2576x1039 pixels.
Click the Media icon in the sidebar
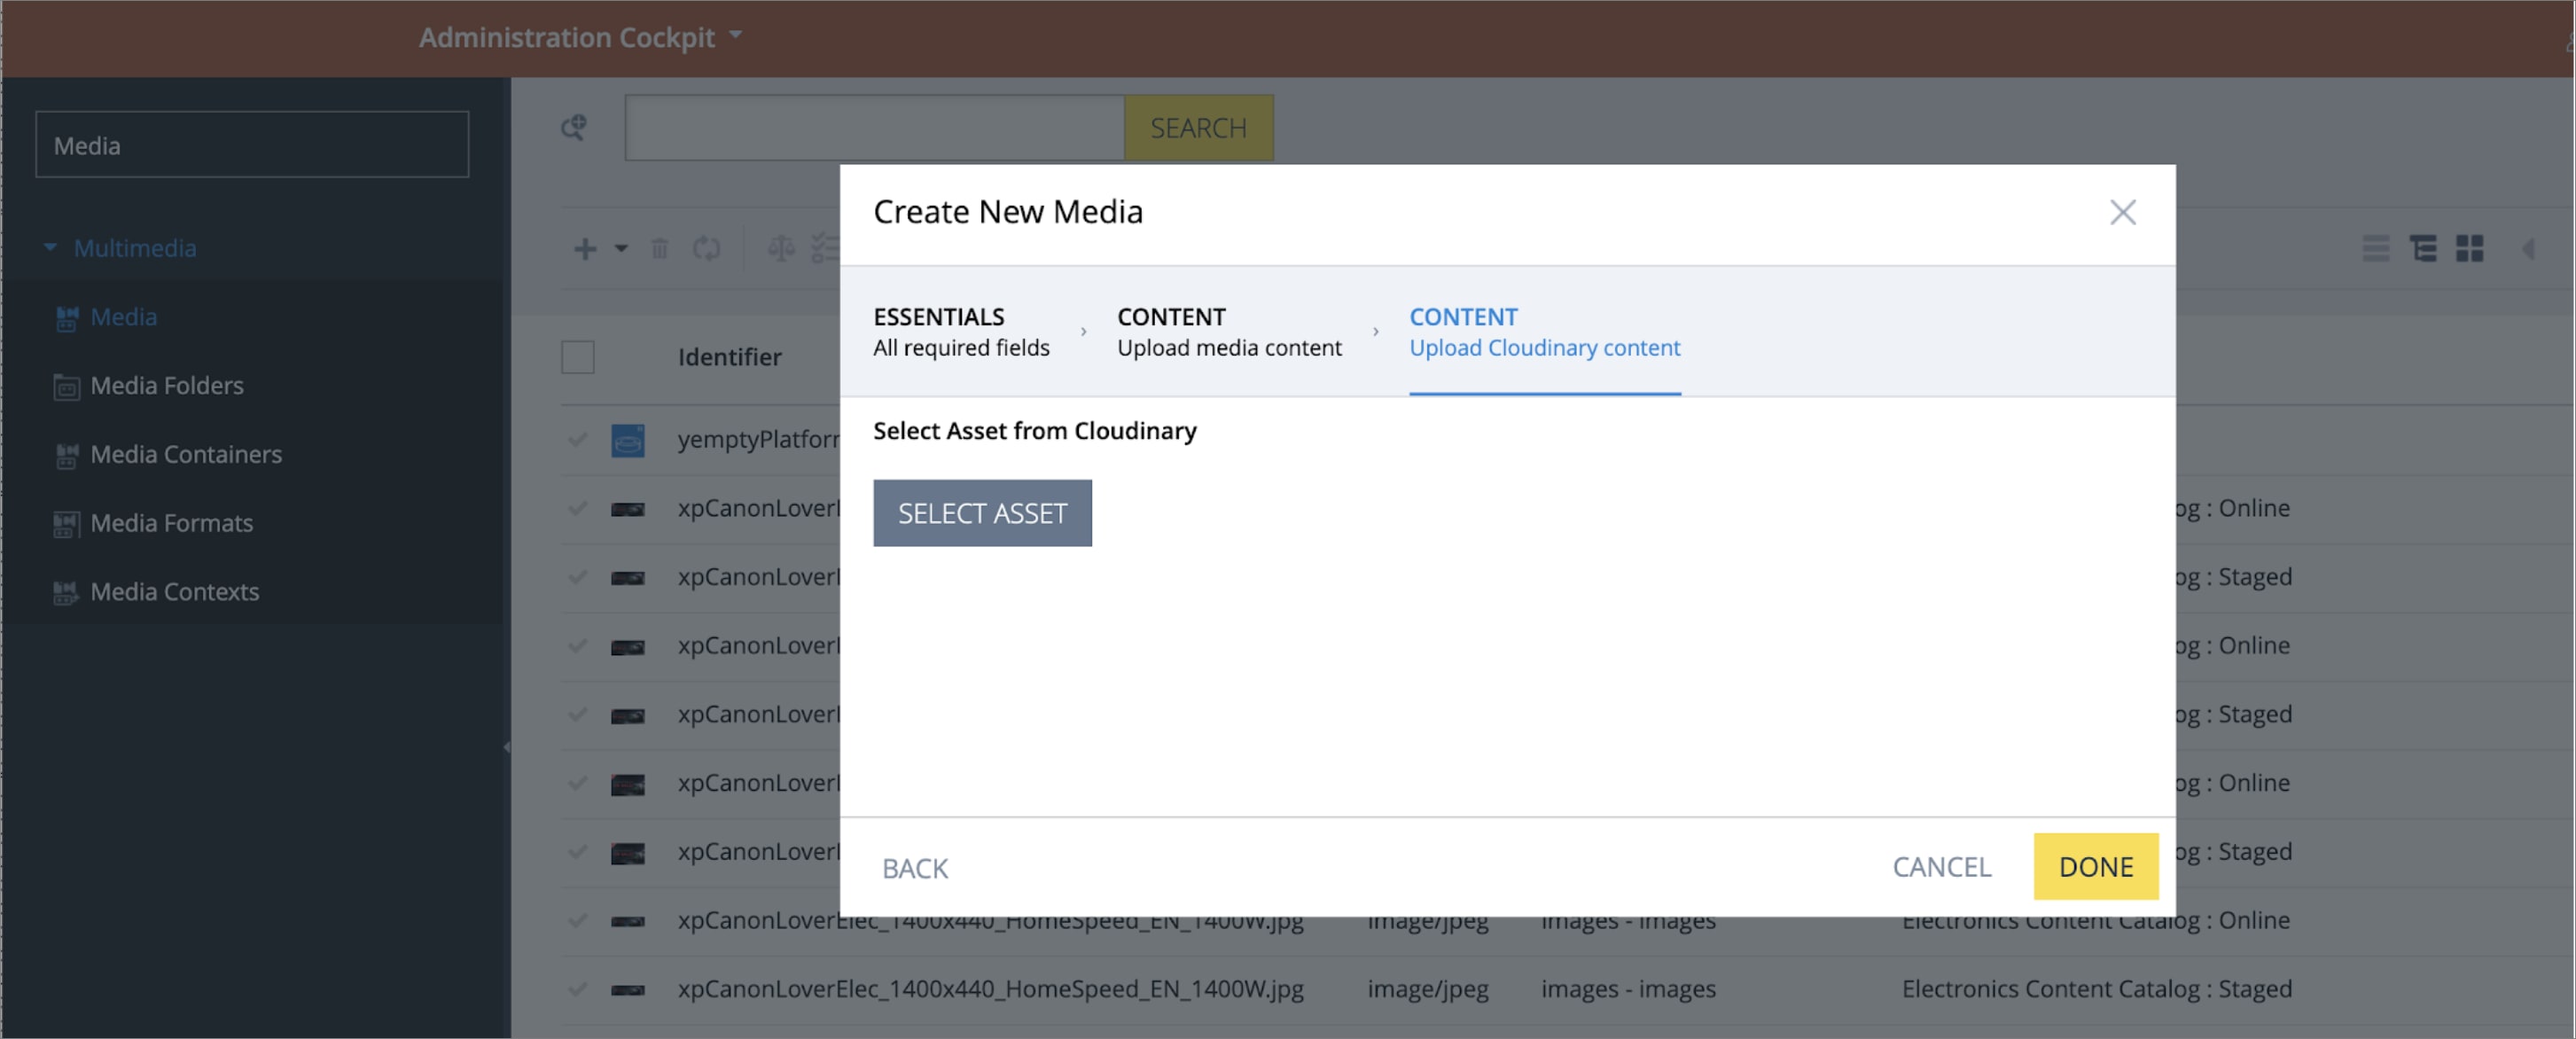tap(66, 318)
